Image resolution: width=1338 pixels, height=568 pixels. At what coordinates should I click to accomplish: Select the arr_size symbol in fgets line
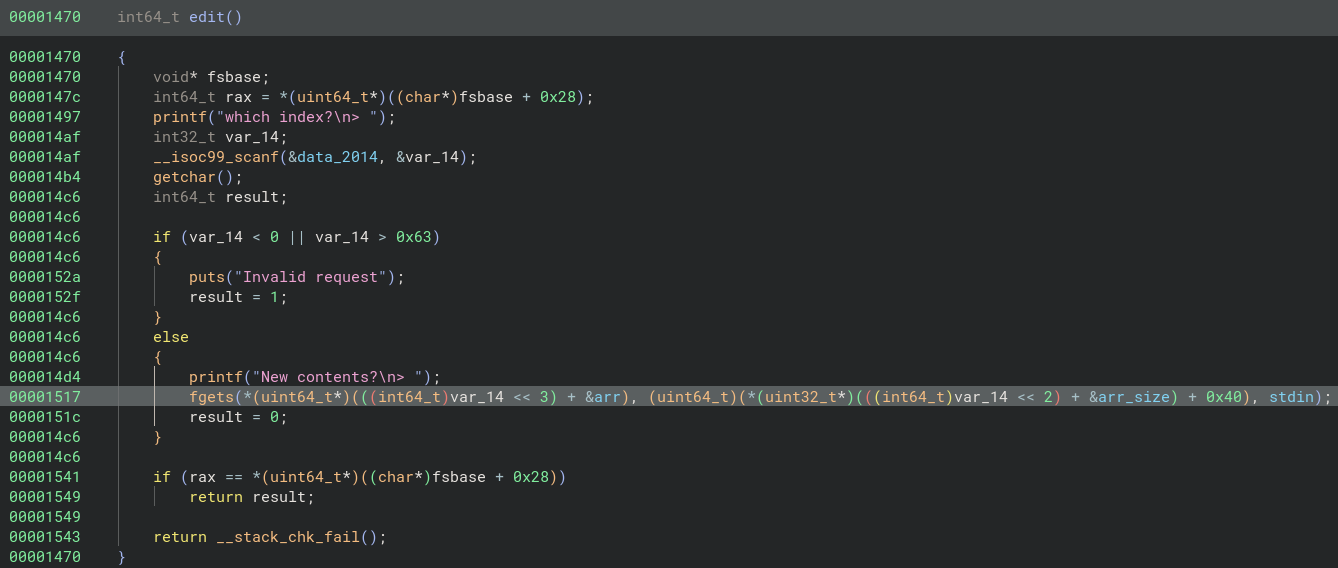point(1132,397)
